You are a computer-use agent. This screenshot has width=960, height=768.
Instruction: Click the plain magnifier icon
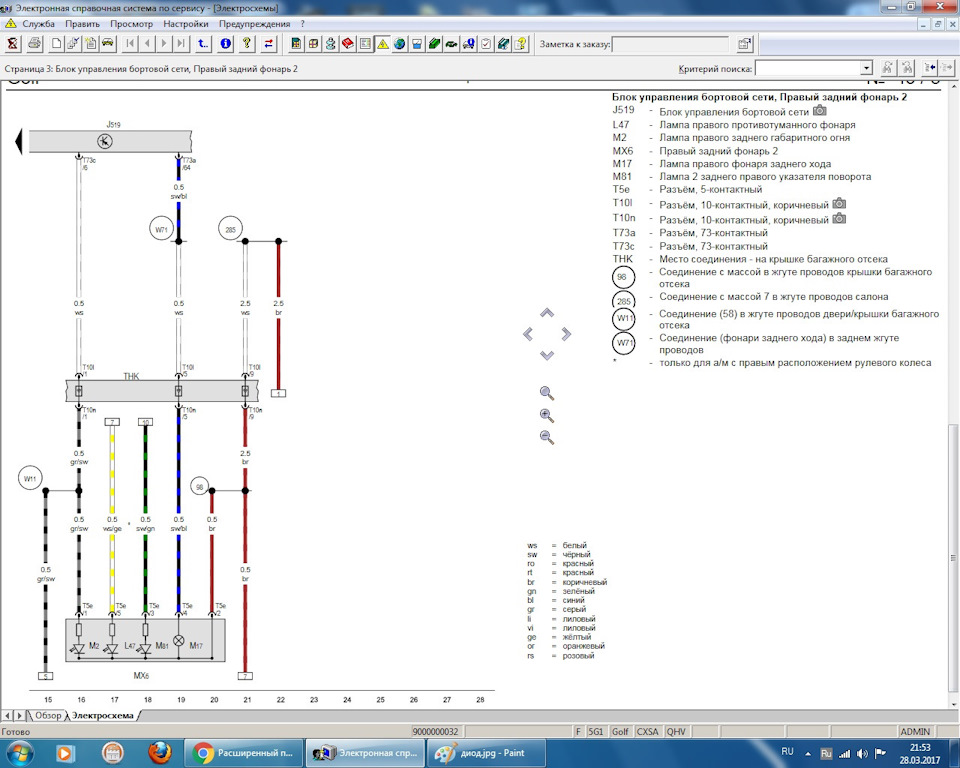click(x=547, y=393)
